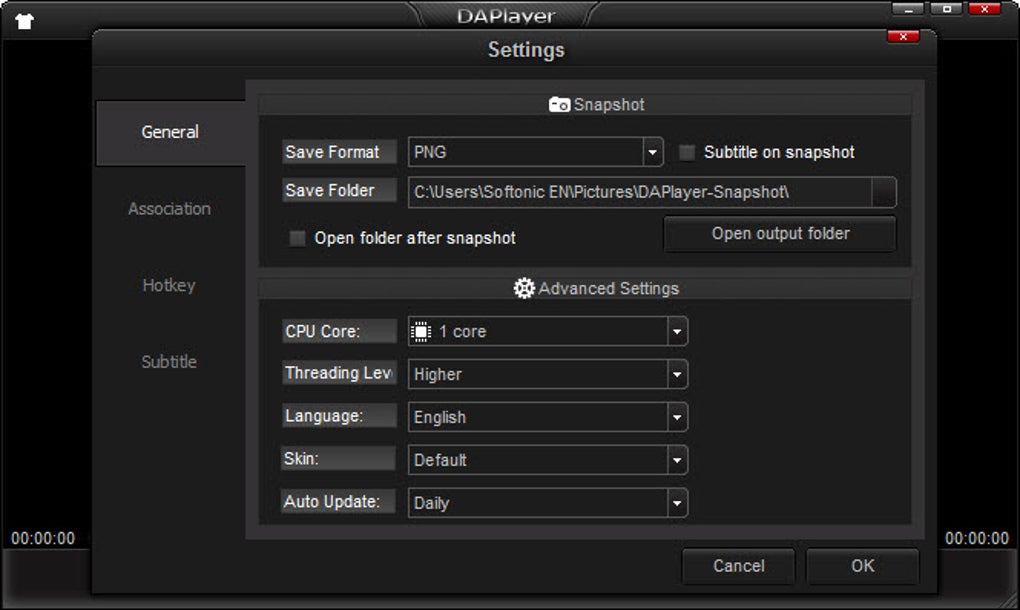Expand the Skin dropdown
This screenshot has width=1020, height=610.
(x=677, y=460)
